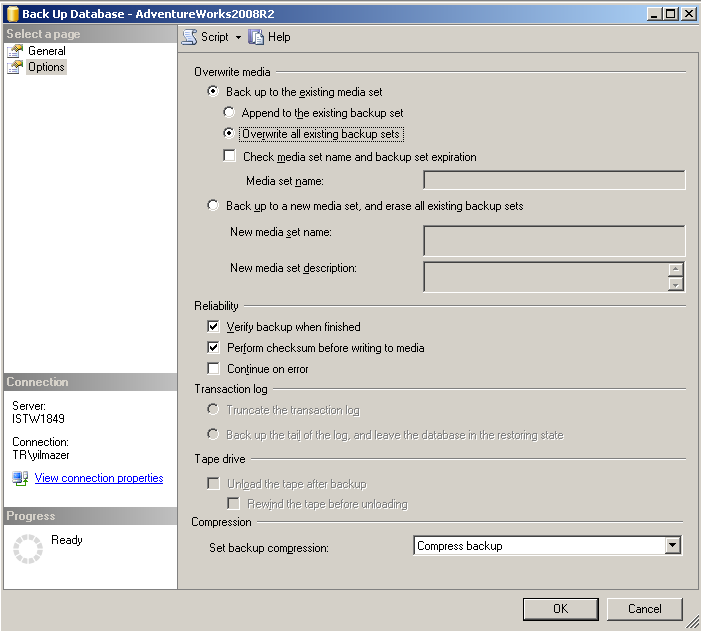The image size is (701, 631).
Task: Select Truncate the transaction log option
Action: [213, 409]
